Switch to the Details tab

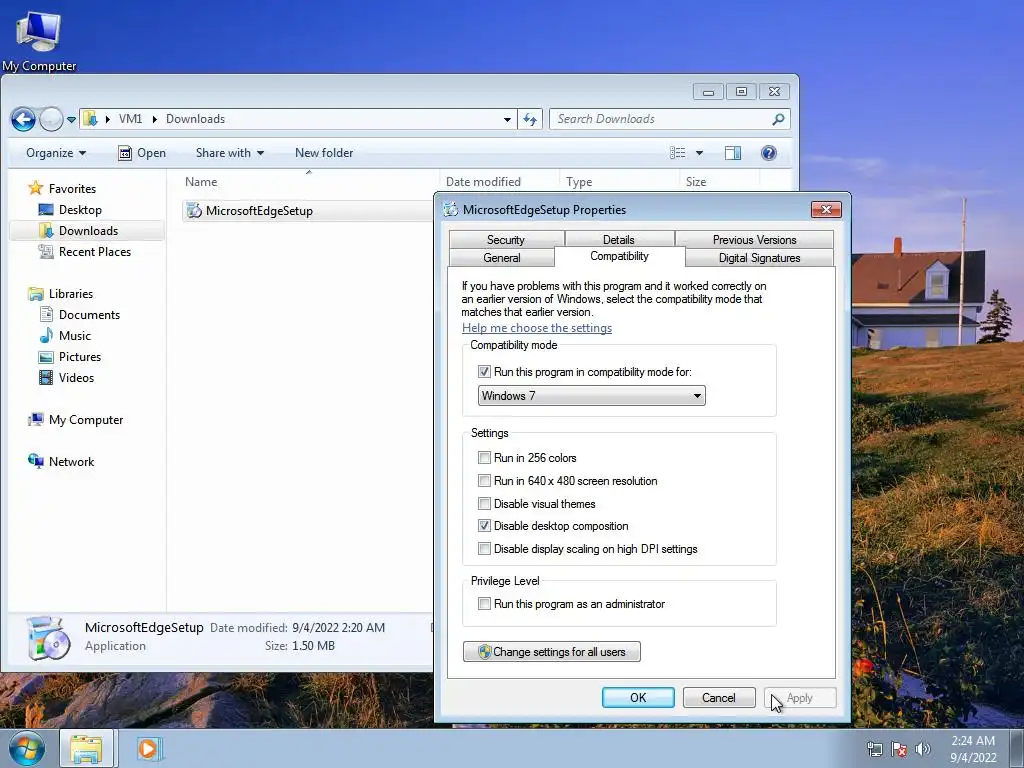click(x=619, y=240)
